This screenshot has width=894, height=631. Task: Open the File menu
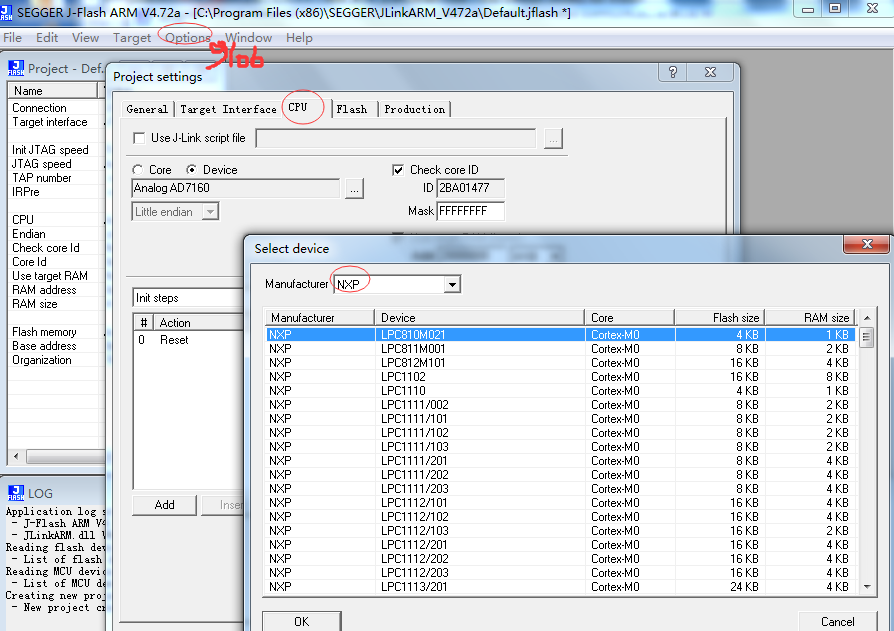click(12, 38)
